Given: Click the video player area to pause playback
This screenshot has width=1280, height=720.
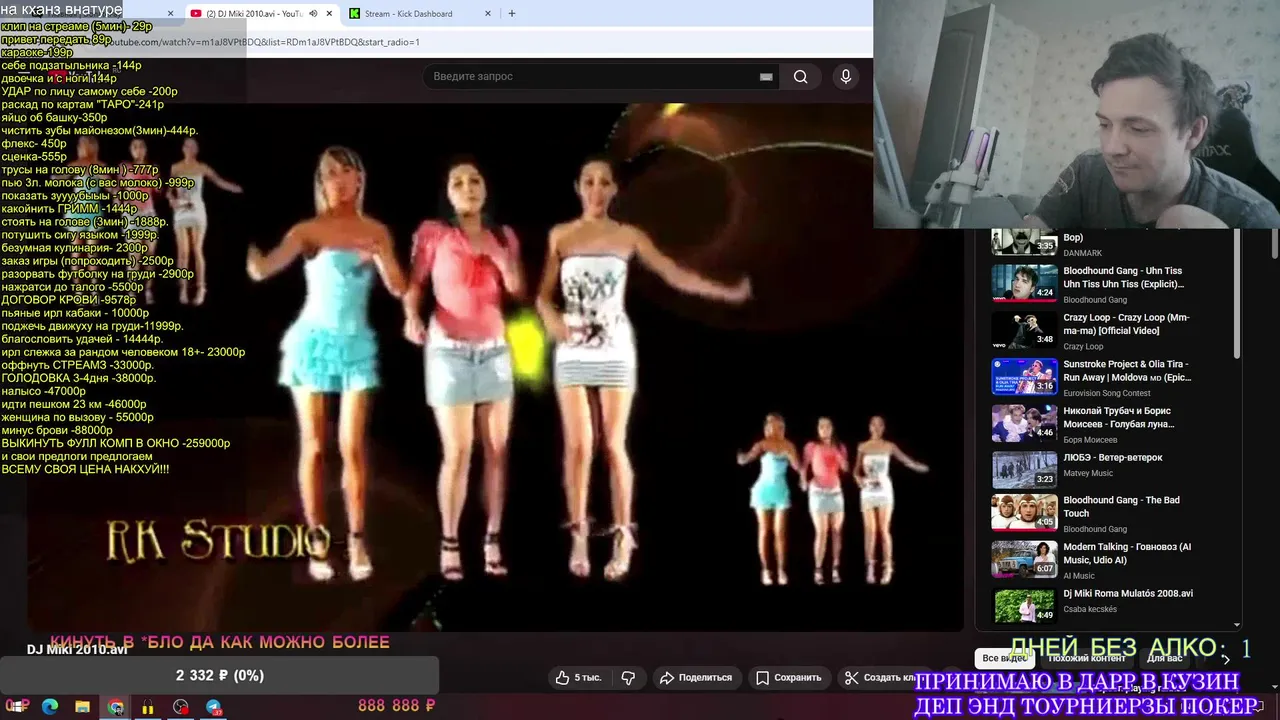Looking at the screenshot, I should tap(494, 366).
